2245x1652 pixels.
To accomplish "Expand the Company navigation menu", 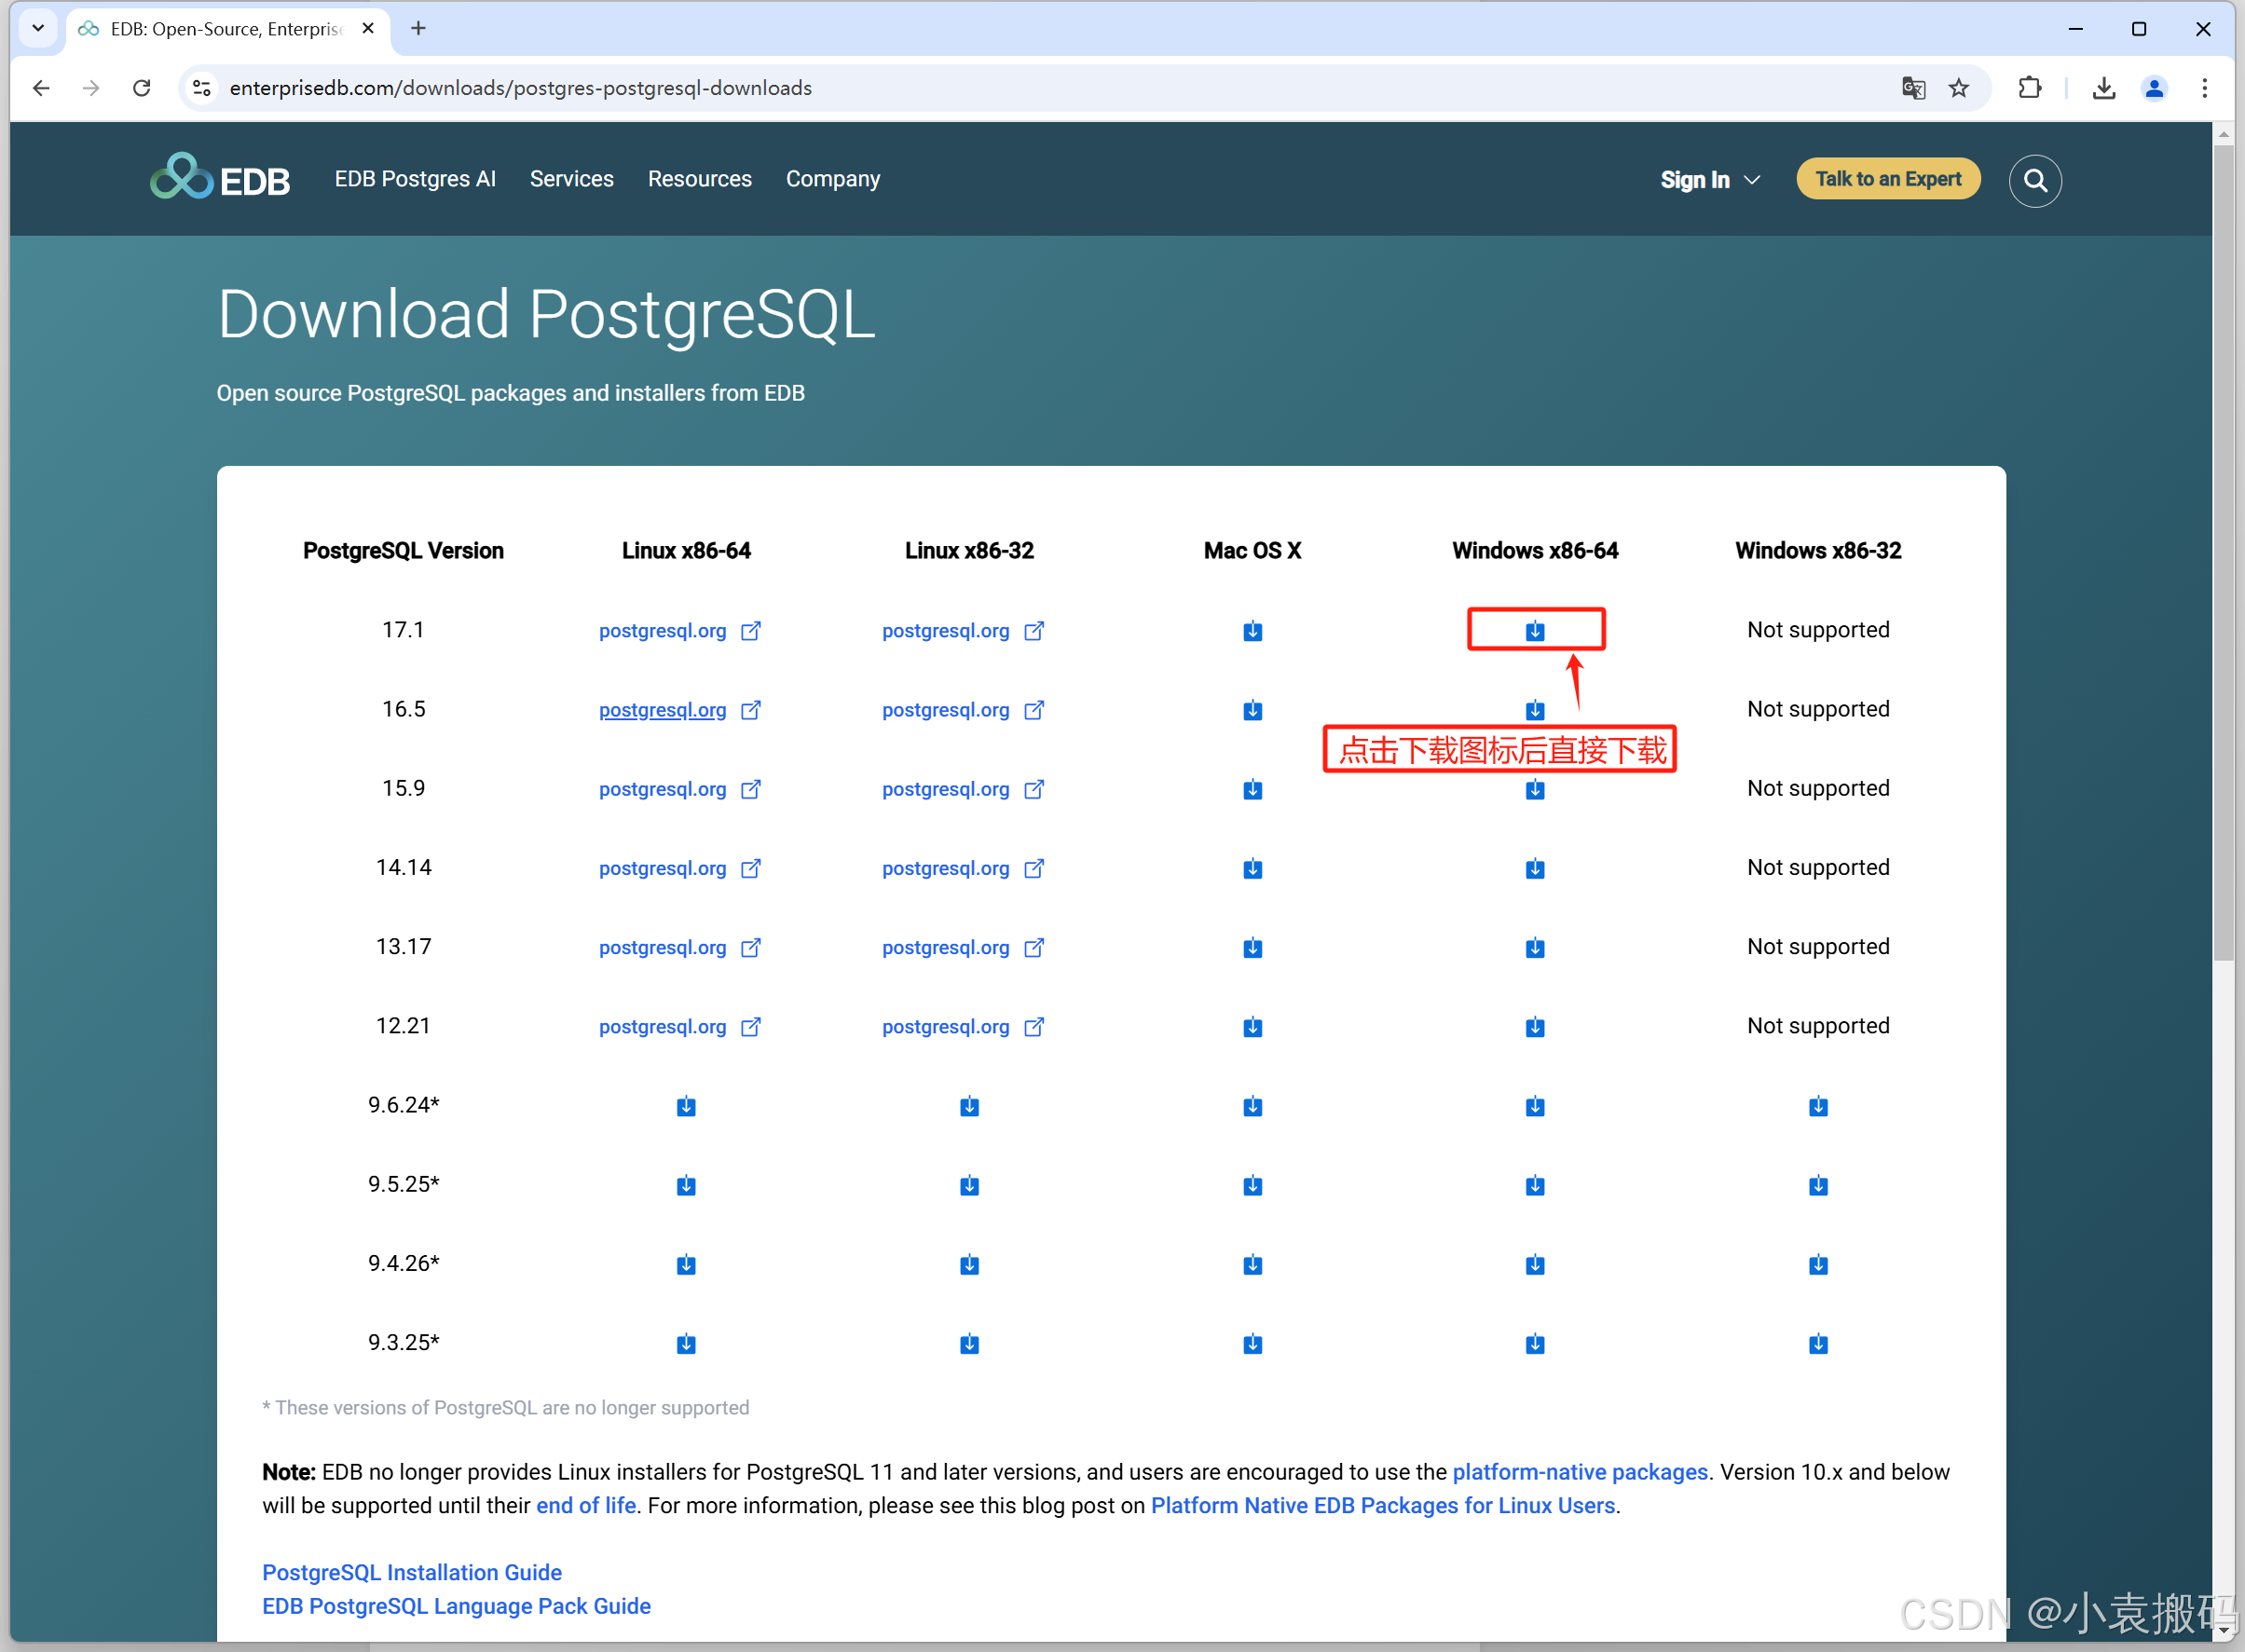I will 829,180.
